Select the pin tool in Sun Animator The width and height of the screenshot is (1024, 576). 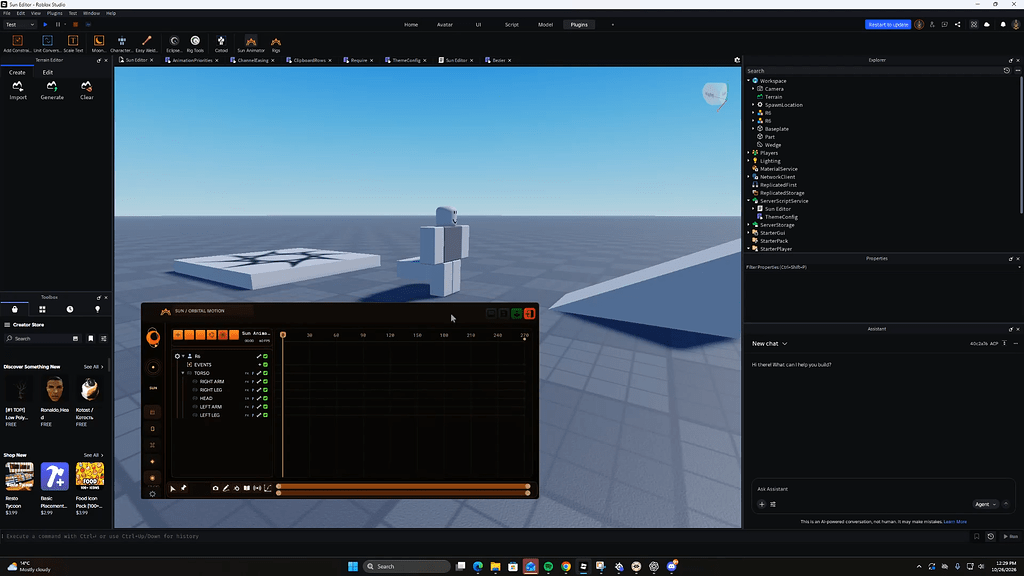[x=184, y=488]
